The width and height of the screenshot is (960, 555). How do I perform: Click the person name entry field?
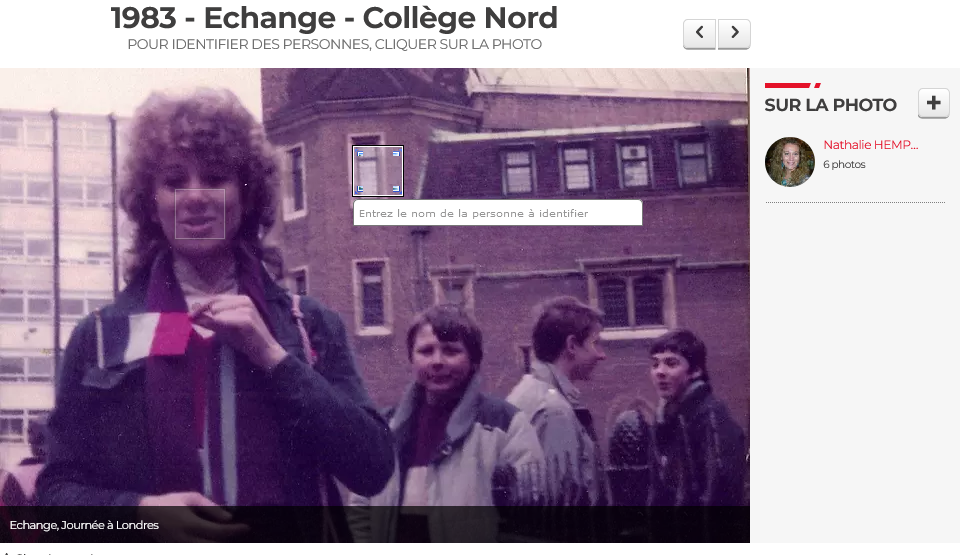click(x=498, y=213)
